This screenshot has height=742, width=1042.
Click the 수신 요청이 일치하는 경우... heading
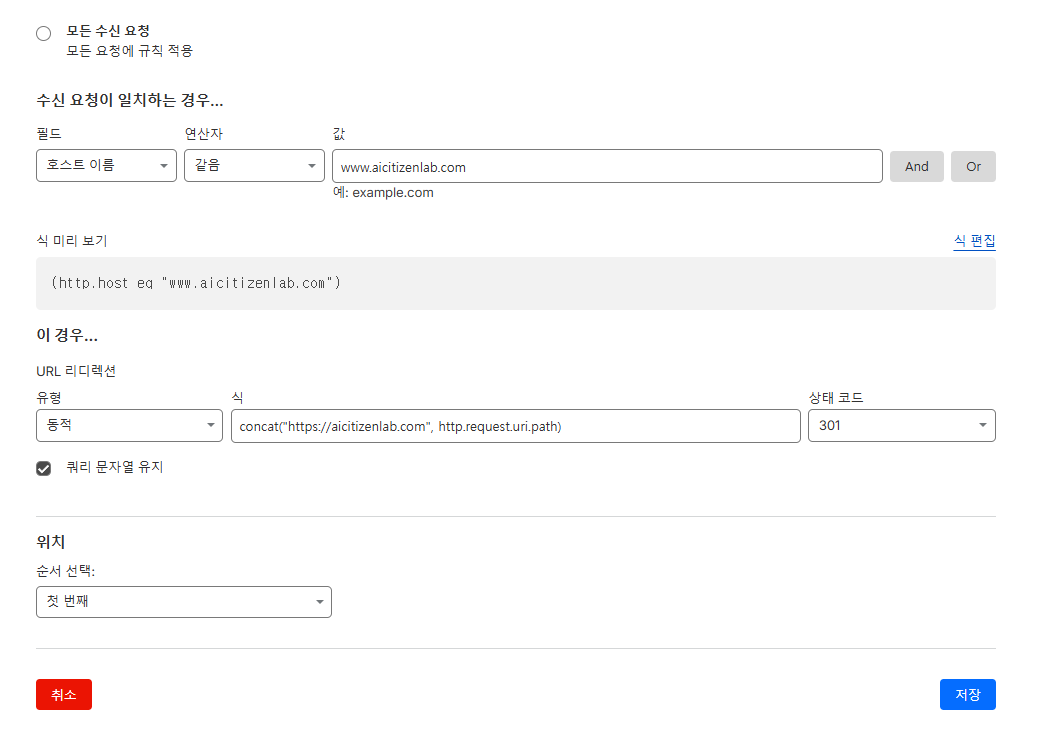[x=130, y=100]
